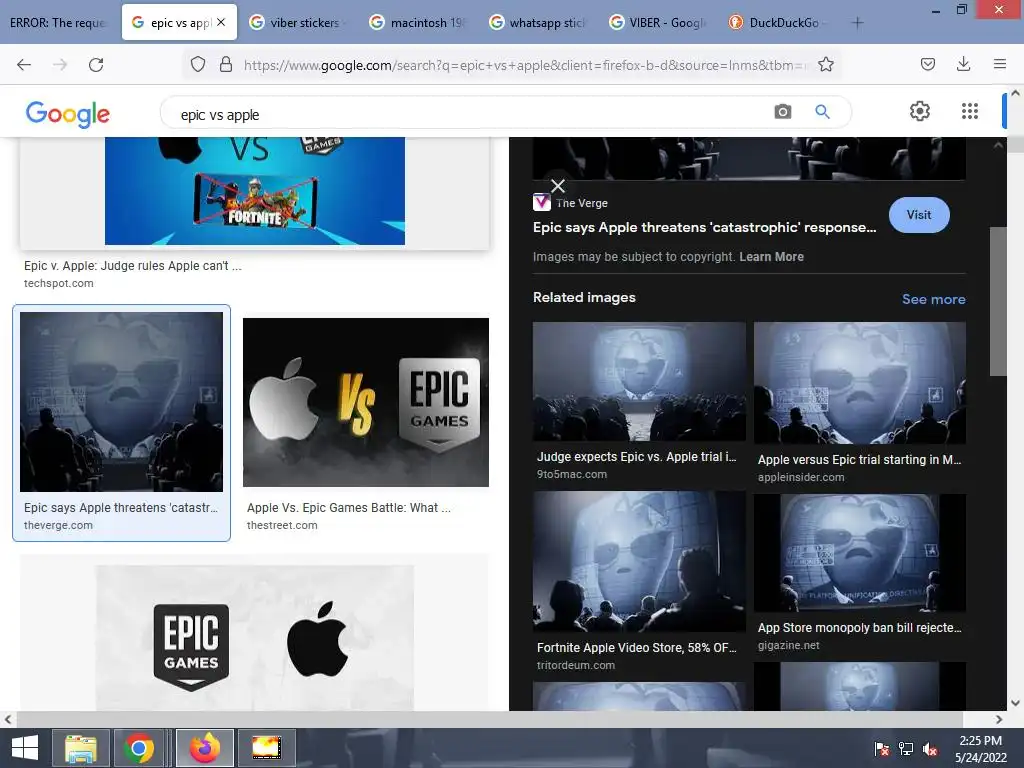Open the thestreet.com result caption

point(349,516)
